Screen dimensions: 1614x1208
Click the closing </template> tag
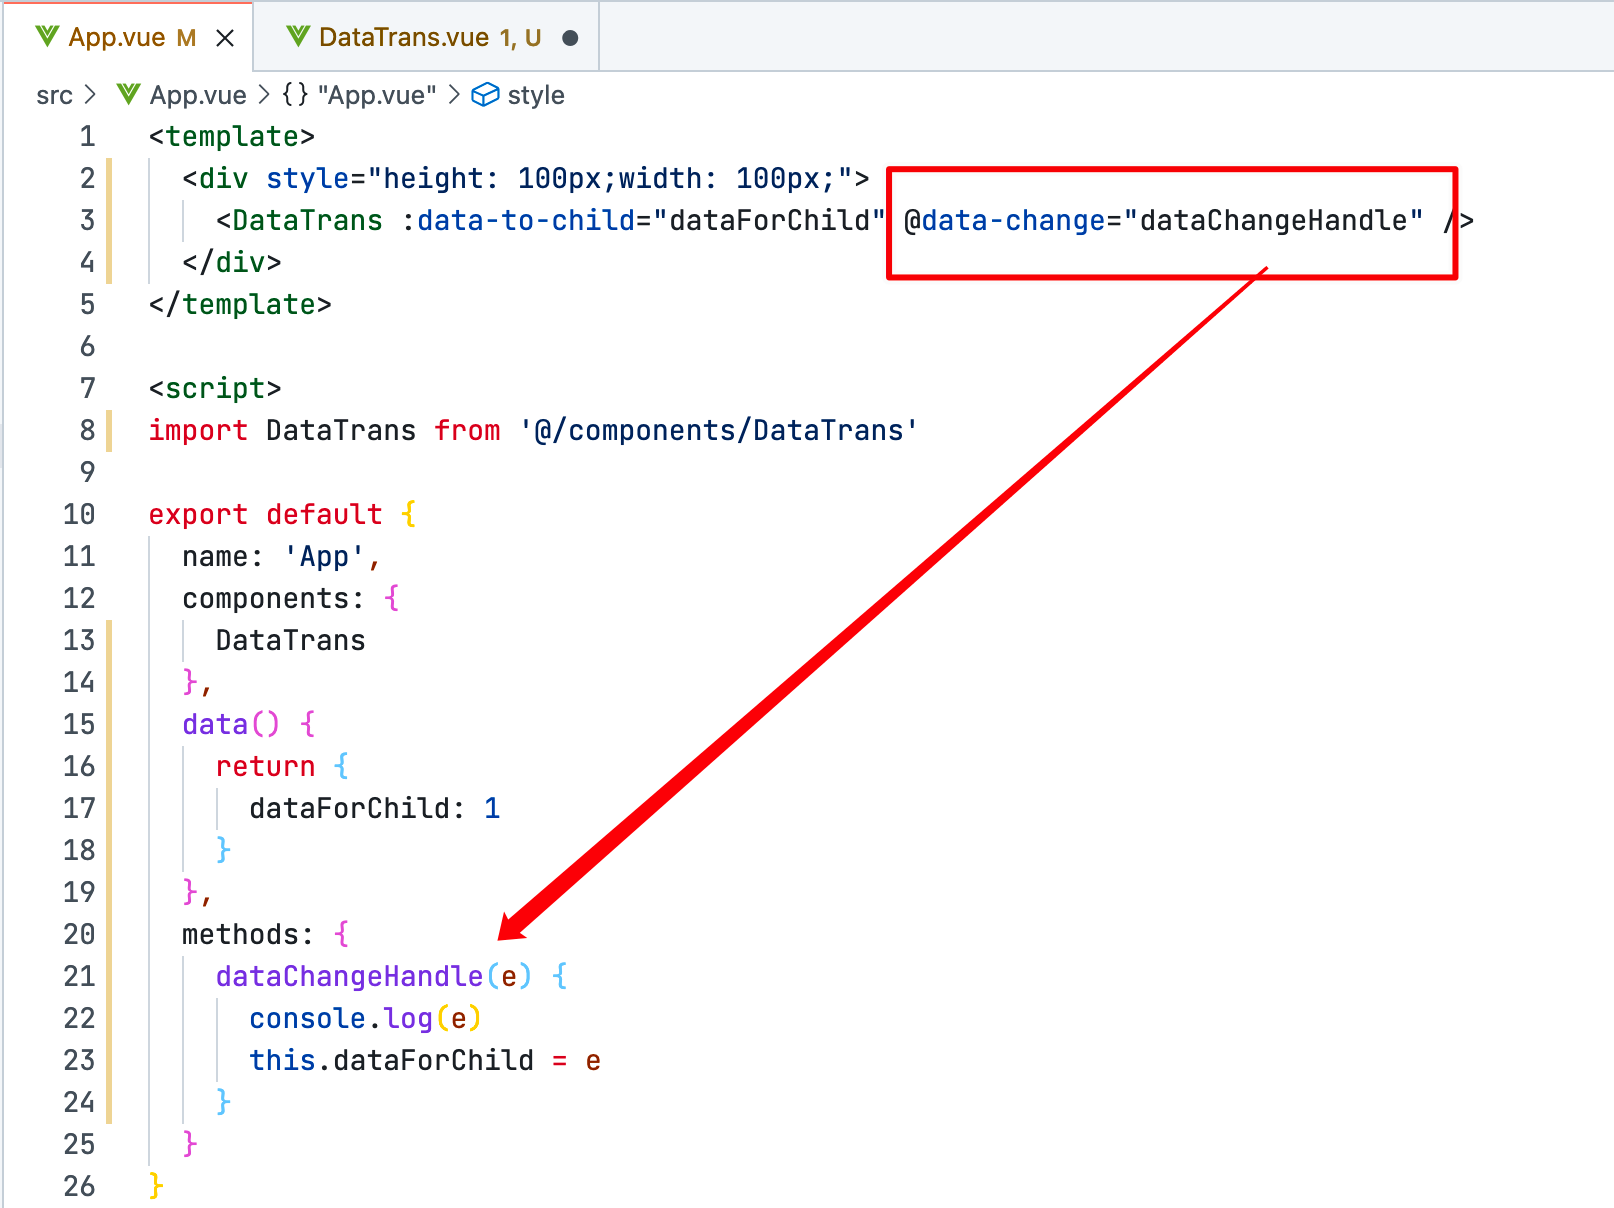click(240, 304)
